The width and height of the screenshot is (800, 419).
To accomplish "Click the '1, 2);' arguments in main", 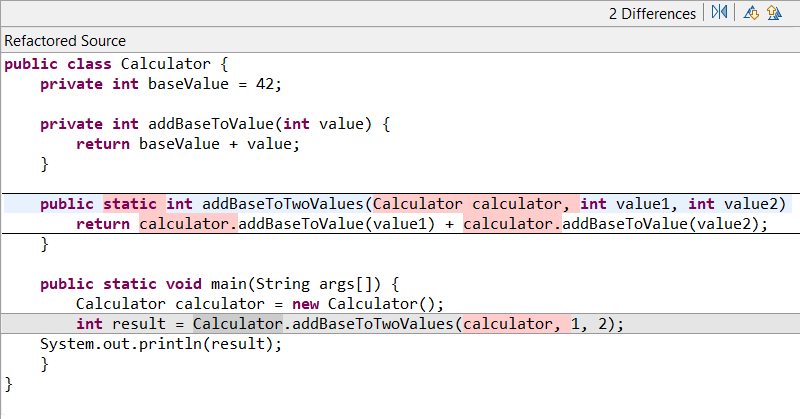I will 597,324.
